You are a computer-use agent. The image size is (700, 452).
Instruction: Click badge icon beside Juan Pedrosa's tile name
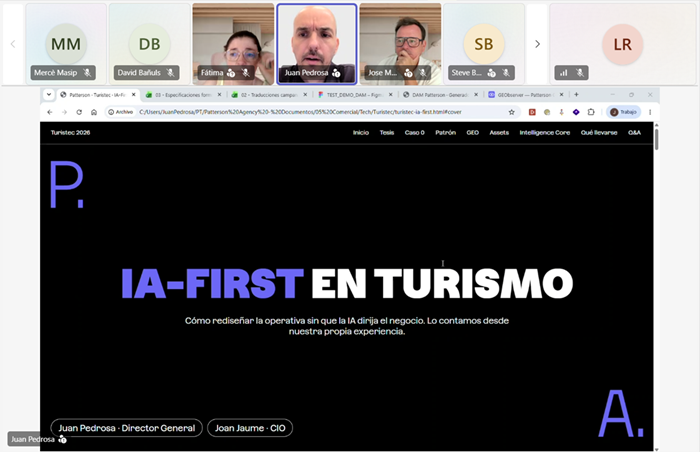336,73
